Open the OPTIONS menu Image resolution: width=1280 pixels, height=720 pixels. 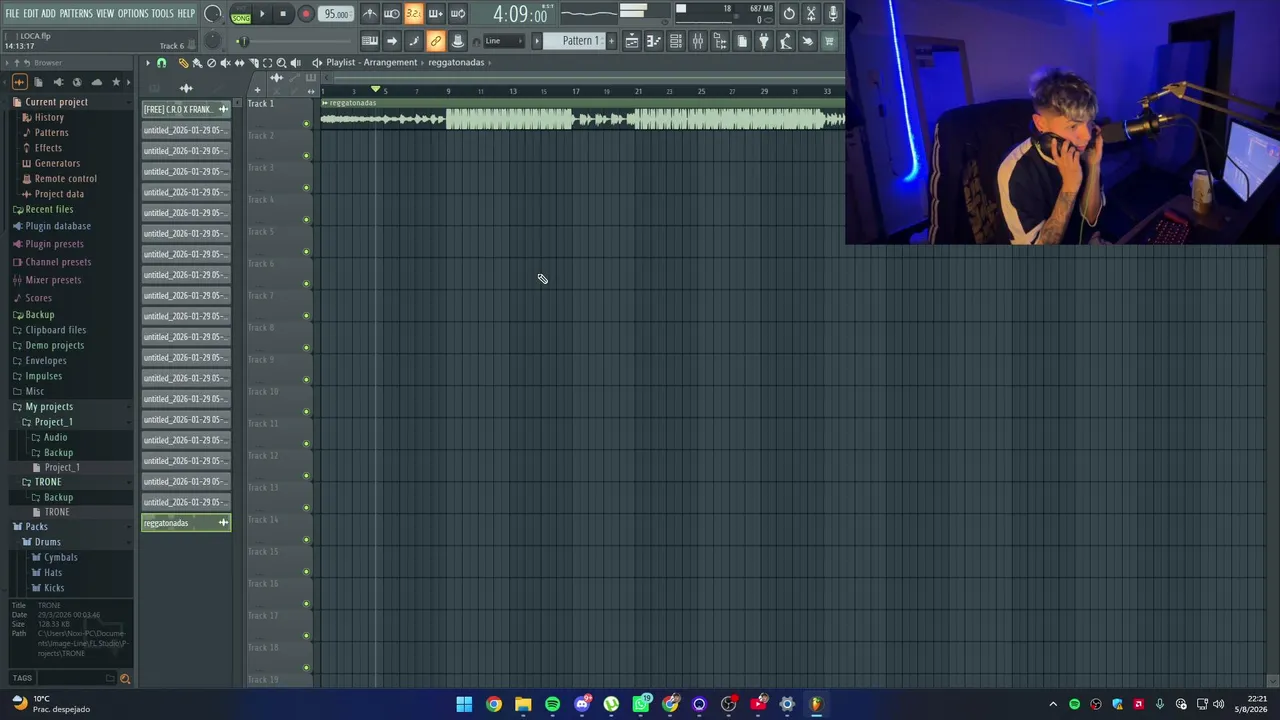[x=133, y=14]
